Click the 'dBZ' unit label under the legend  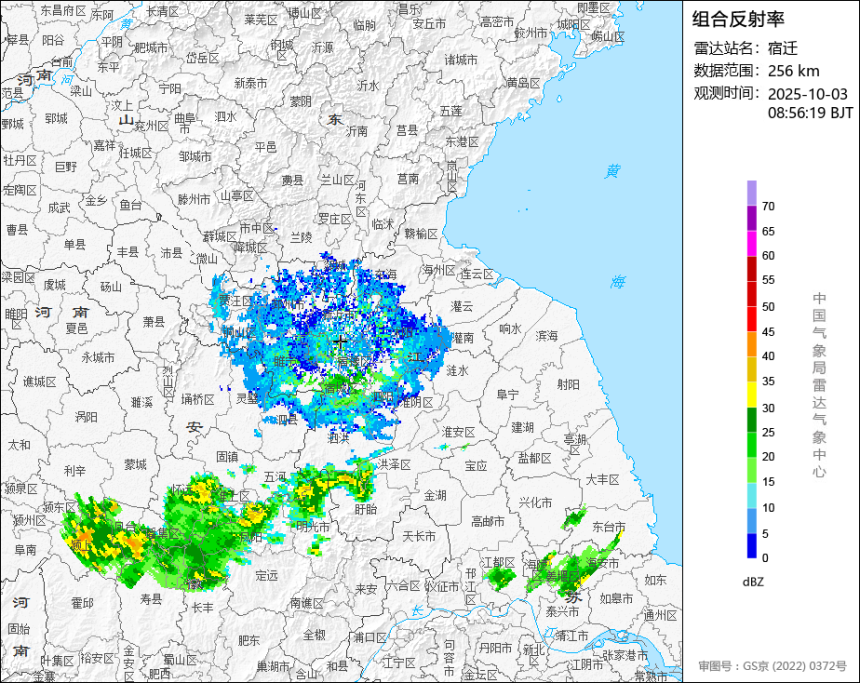(753, 582)
